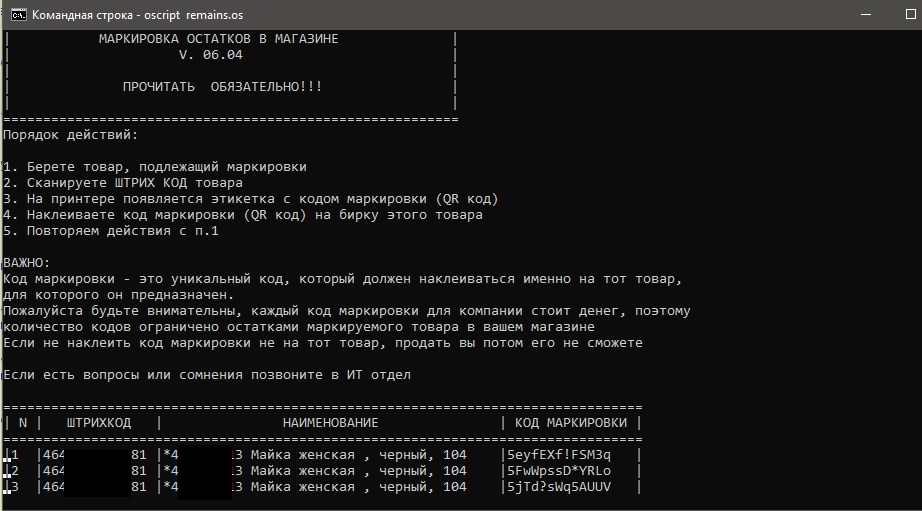Image resolution: width=922 pixels, height=511 pixels.
Task: Click step 4 'Наклеиваете код маркировки' line
Action: coord(243,215)
